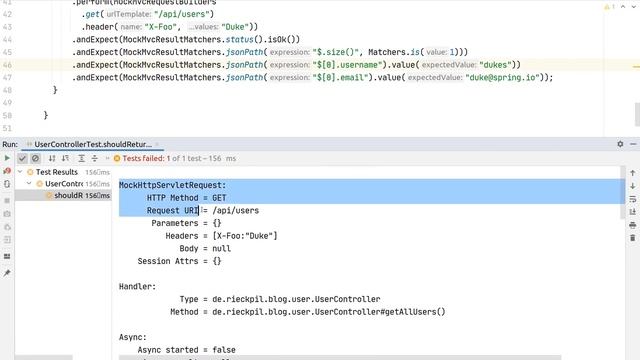This screenshot has width=640, height=360.
Task: Click Scroll to End console icon
Action: pos(633,212)
